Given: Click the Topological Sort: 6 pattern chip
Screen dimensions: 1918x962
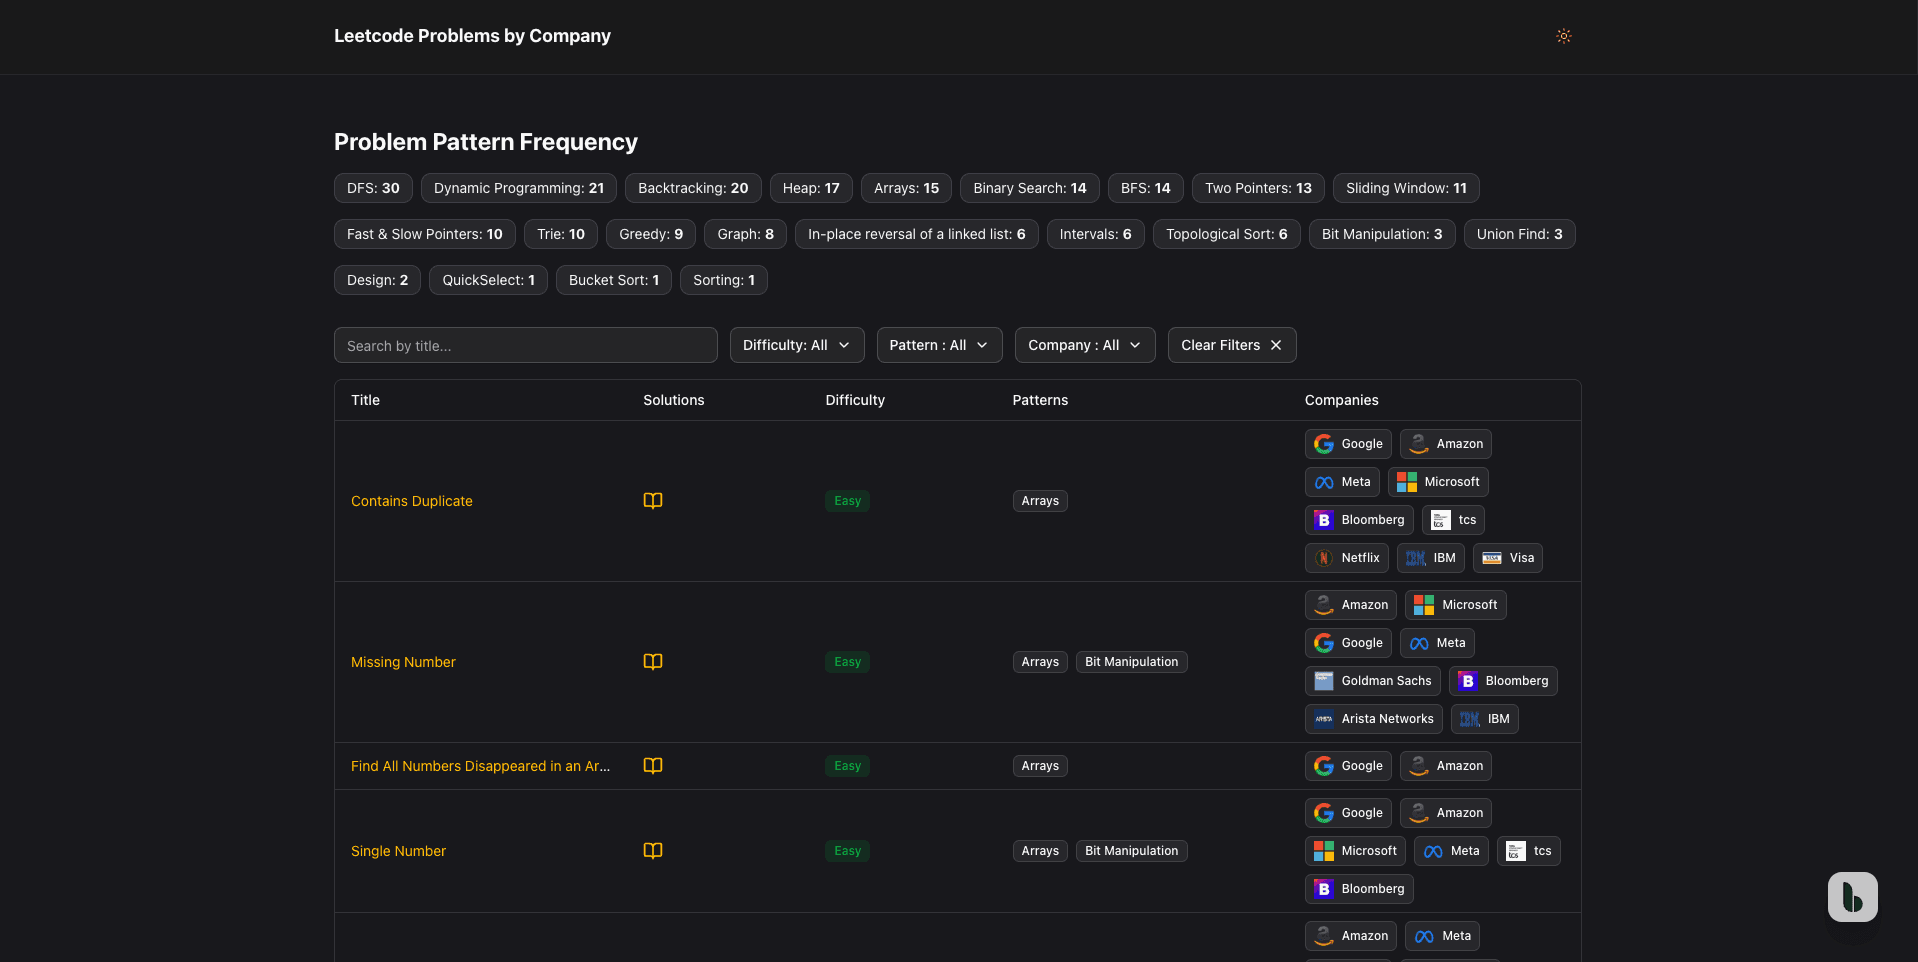Looking at the screenshot, I should 1226,234.
